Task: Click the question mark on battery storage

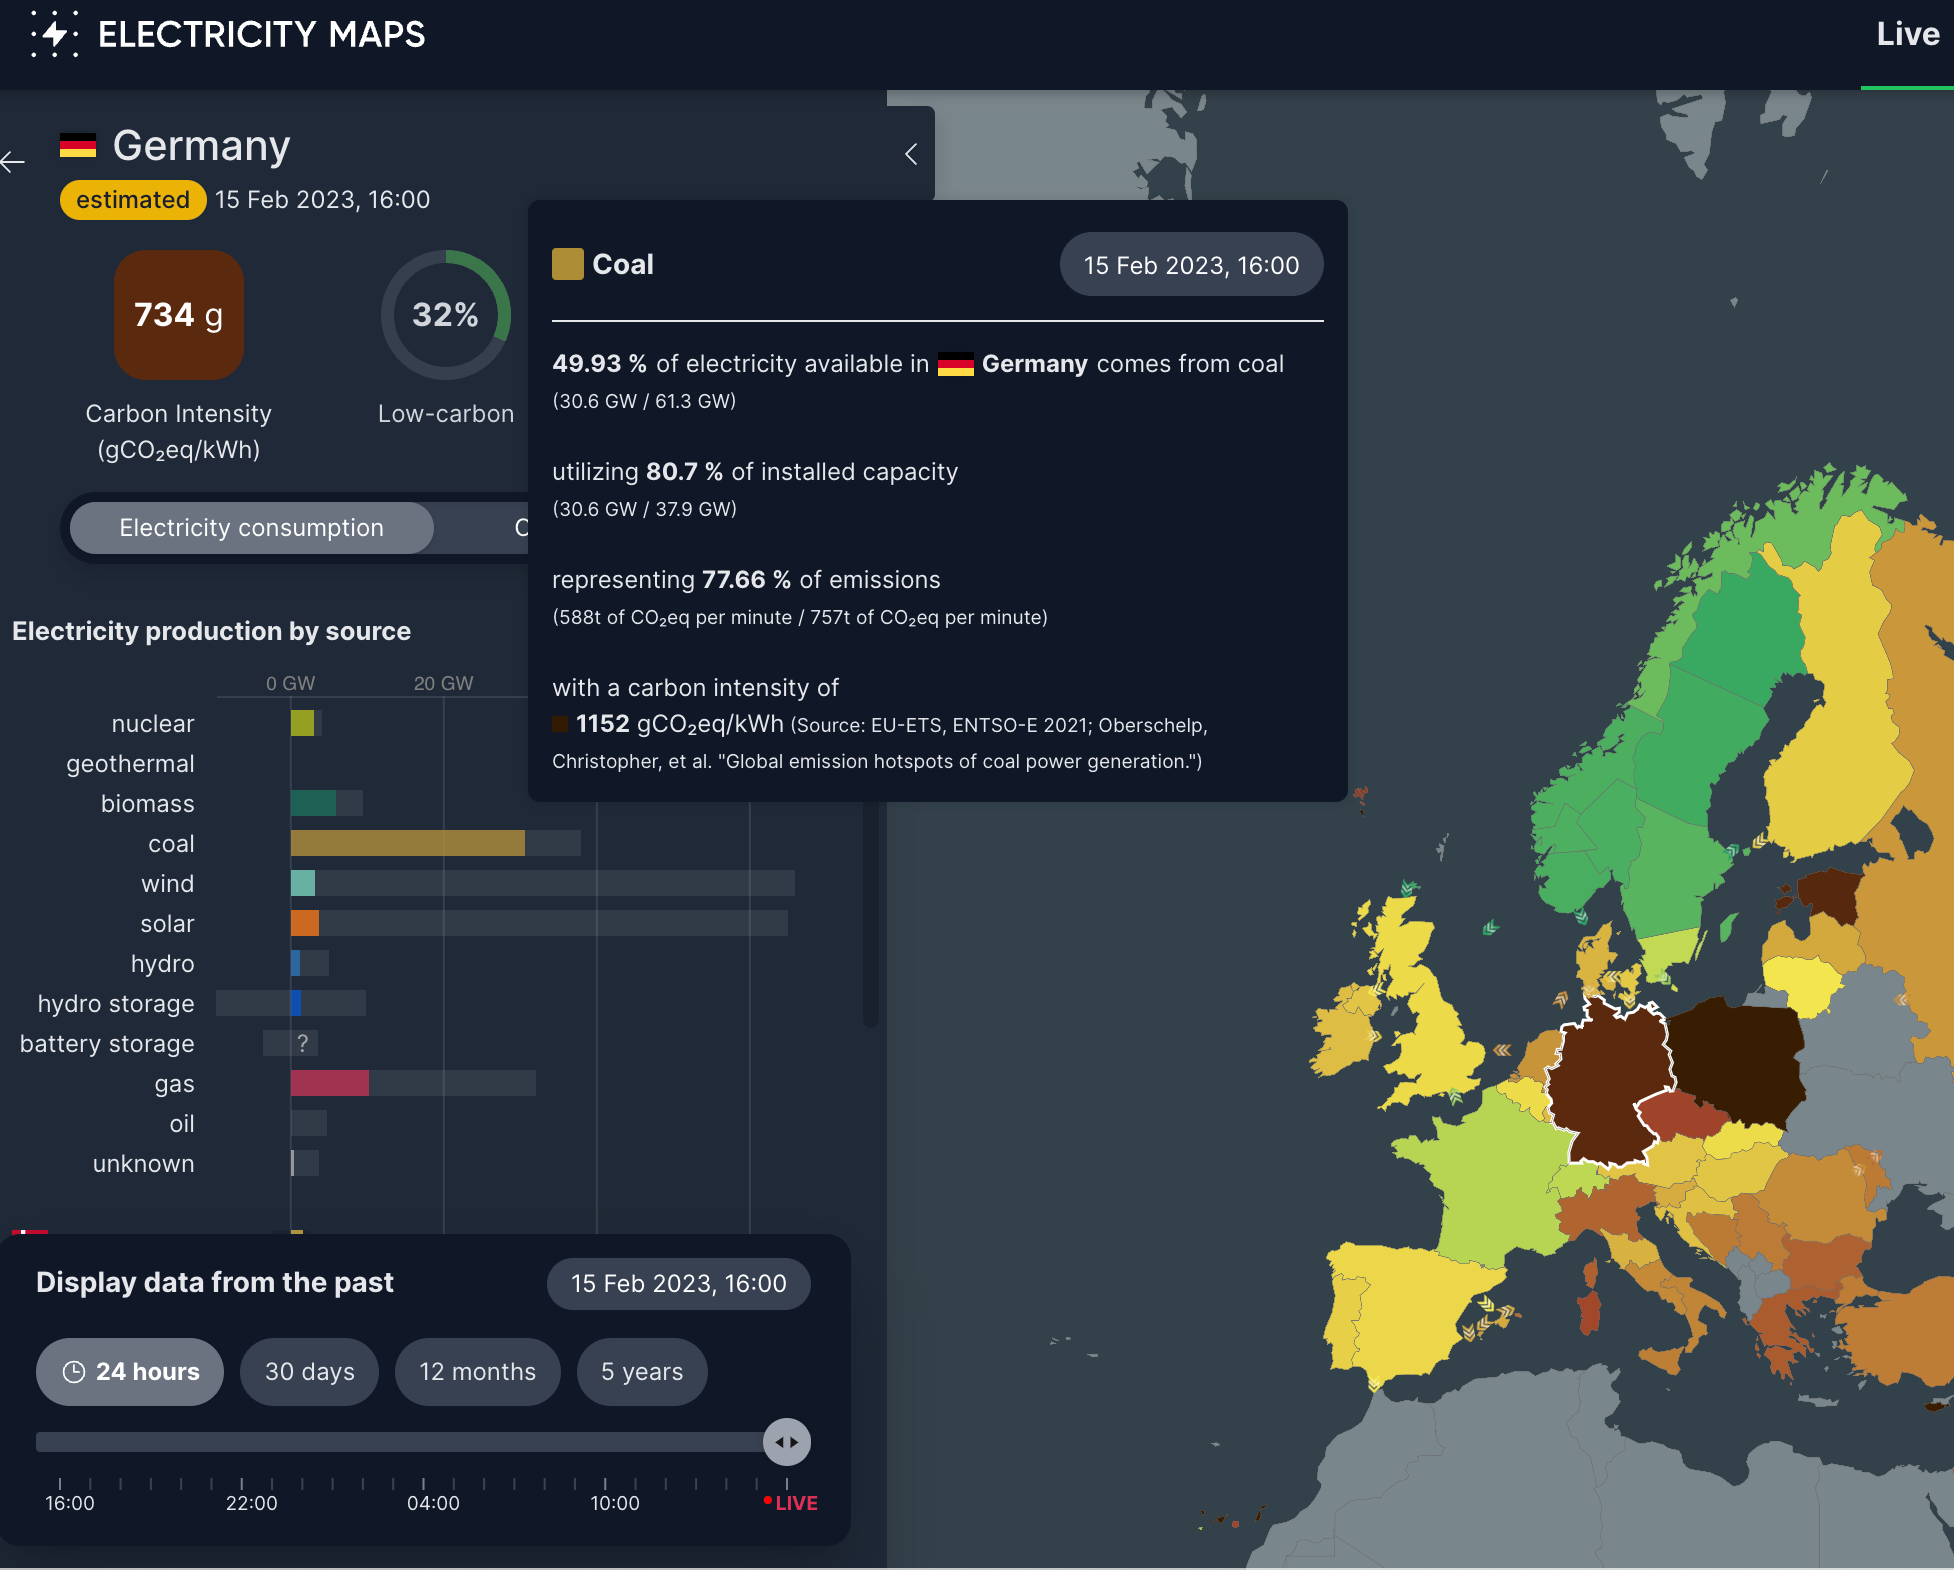Action: (x=302, y=1043)
